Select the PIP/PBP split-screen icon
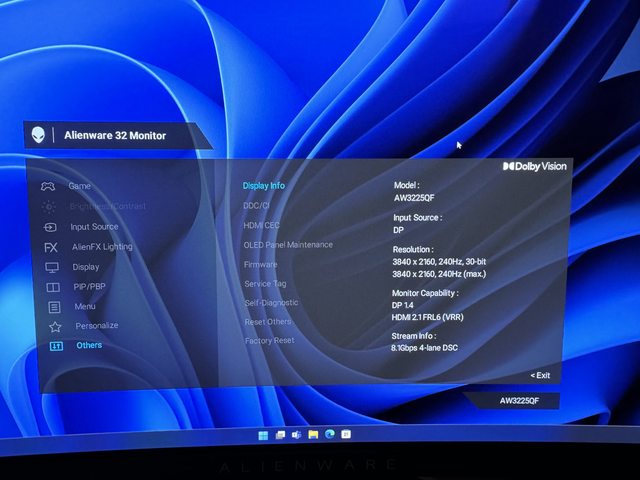The width and height of the screenshot is (640, 480). [53, 287]
